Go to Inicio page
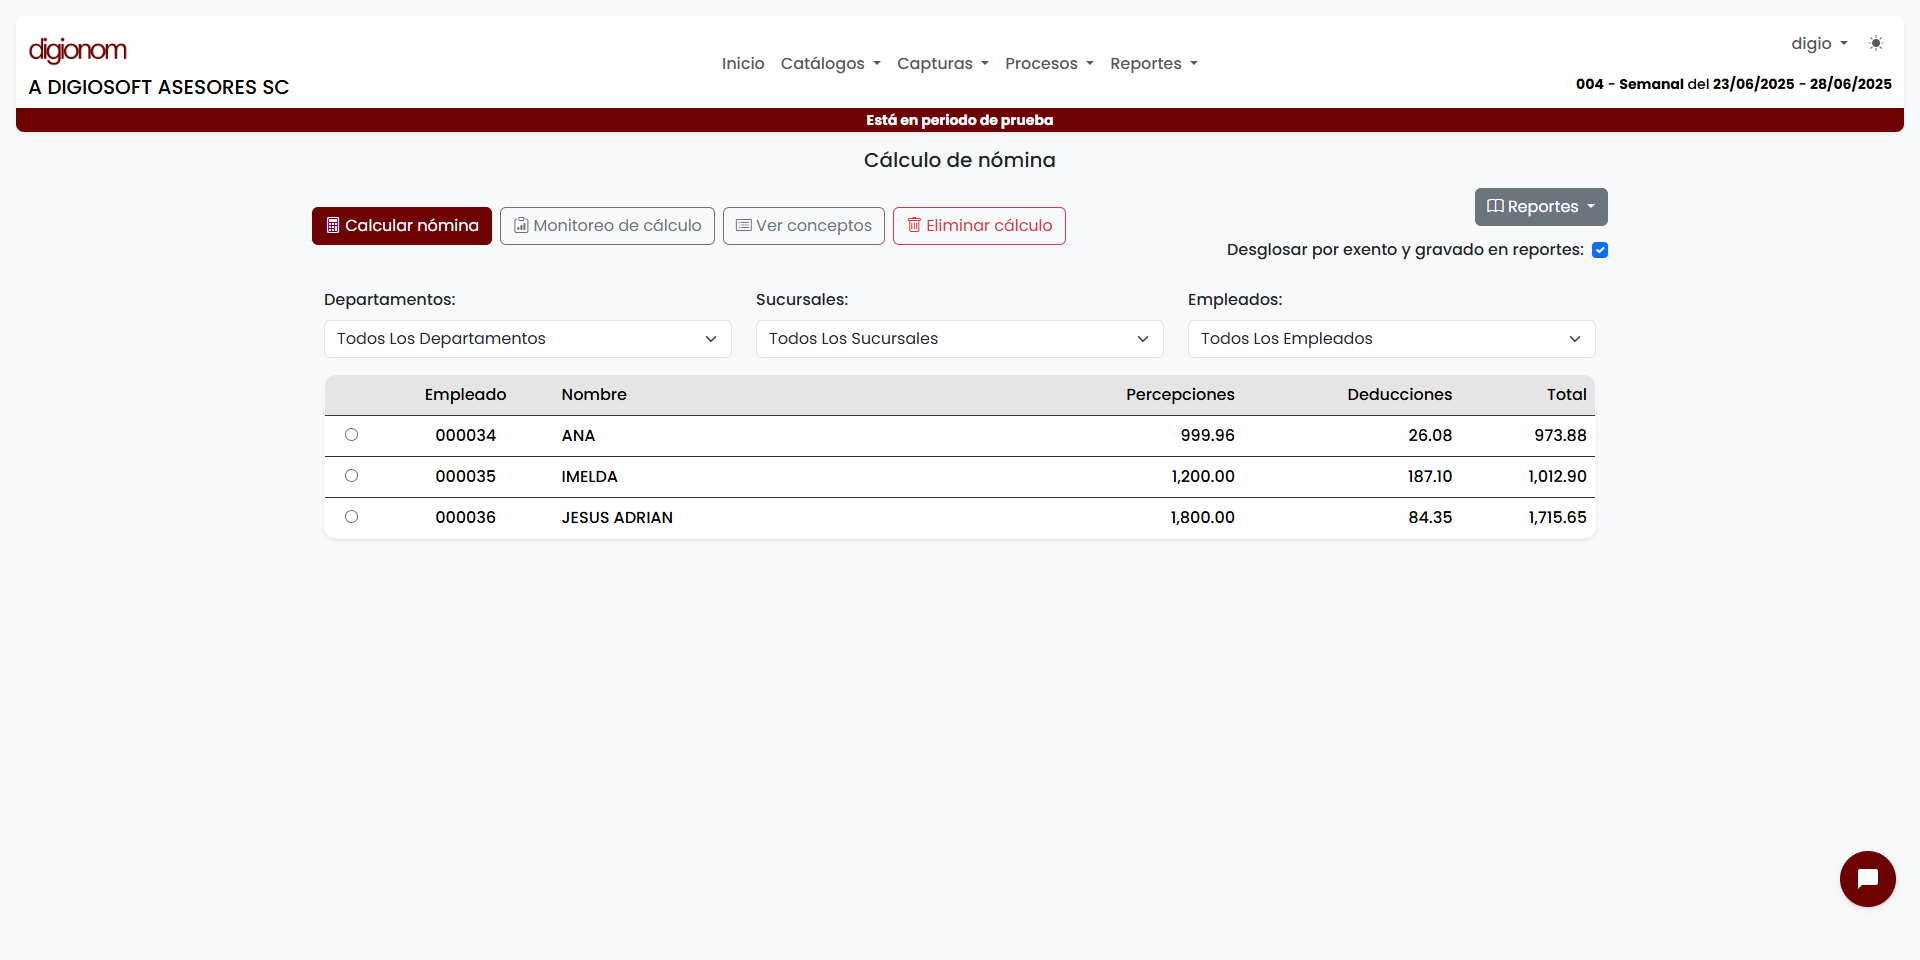 [743, 64]
